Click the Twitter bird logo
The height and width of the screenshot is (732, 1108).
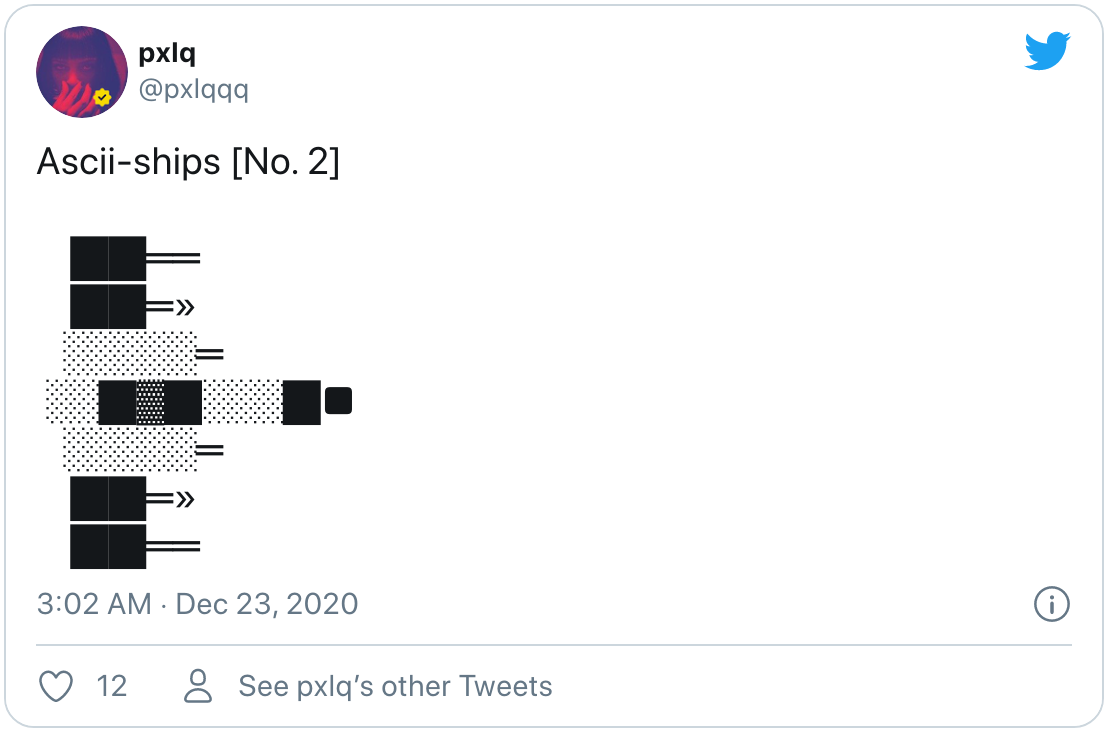click(1047, 50)
